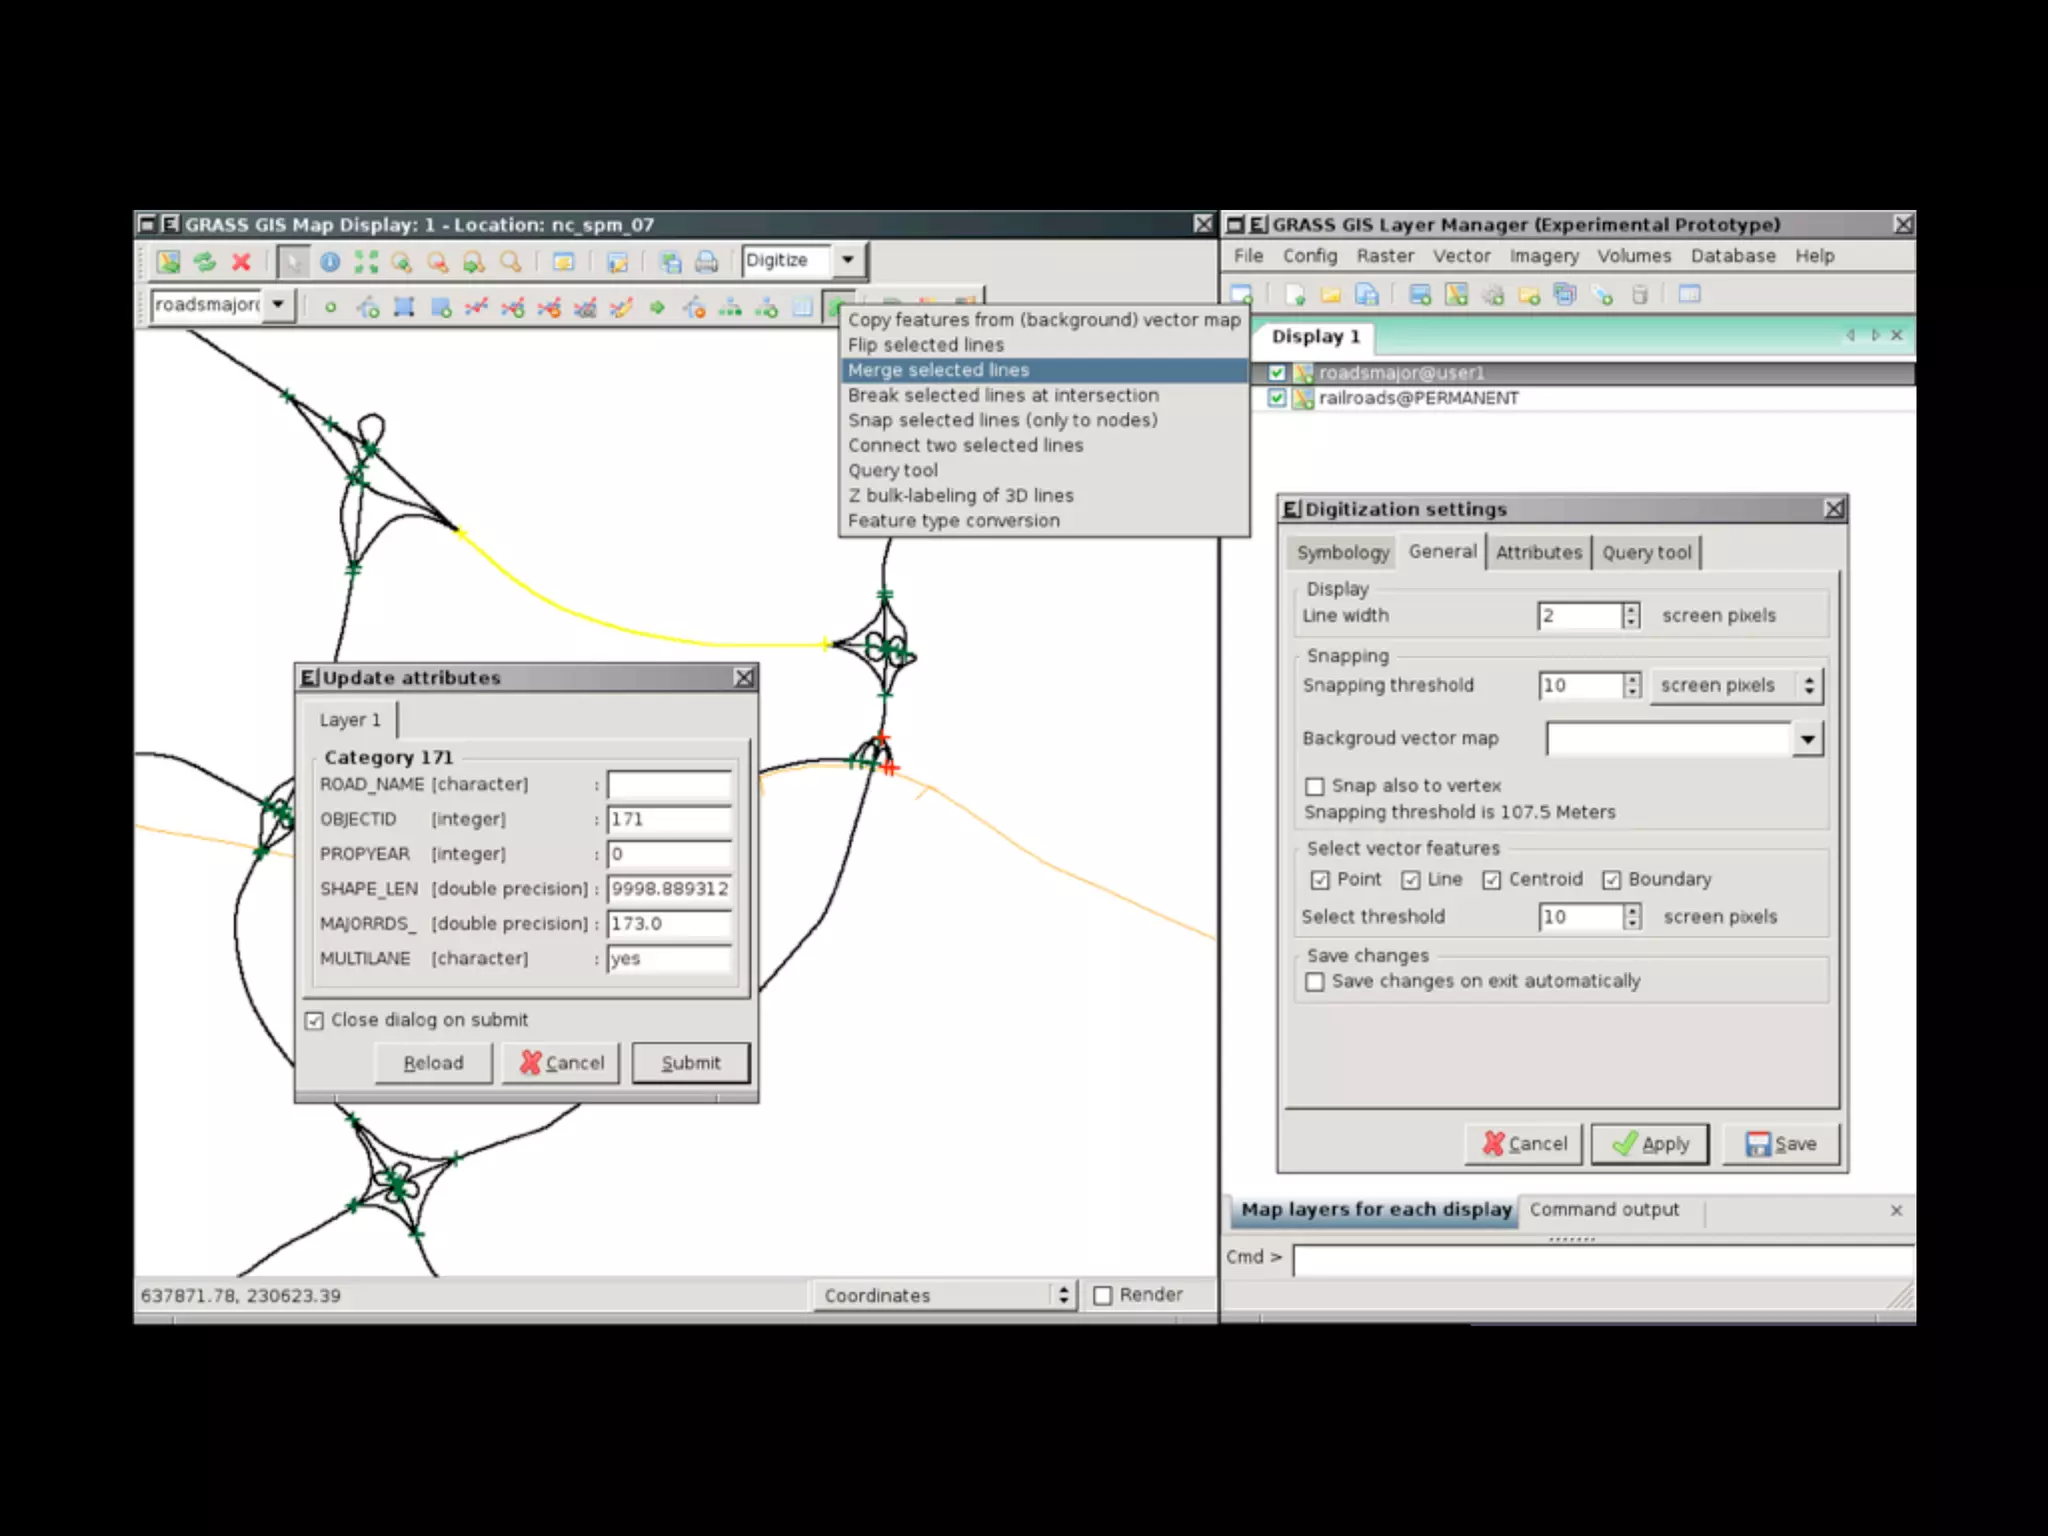Click the delete layer trash icon

tap(1639, 294)
